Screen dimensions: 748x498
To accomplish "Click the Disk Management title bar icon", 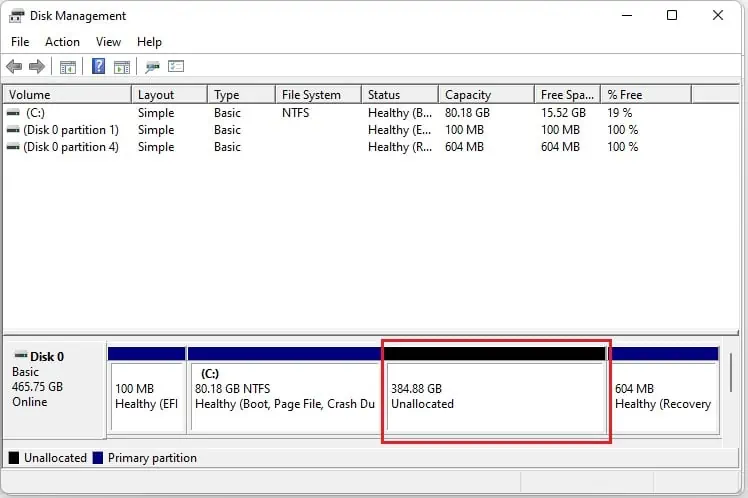I will click(x=17, y=16).
